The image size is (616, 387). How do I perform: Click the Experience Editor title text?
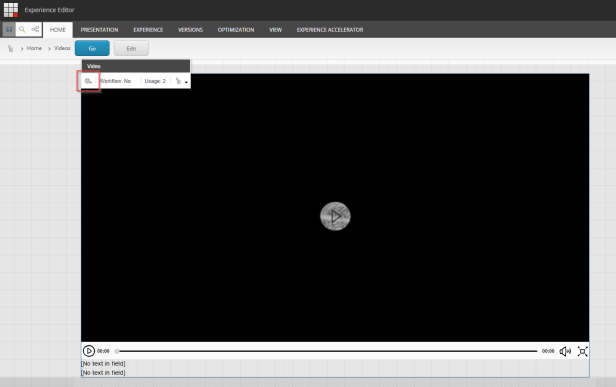[x=50, y=10]
